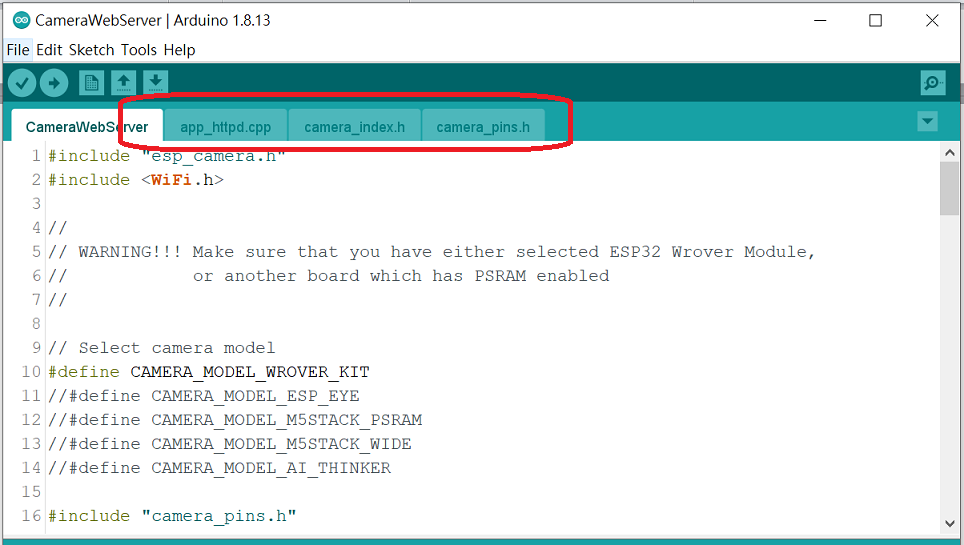Expand the tab options dropdown arrow
The height and width of the screenshot is (545, 964).
click(x=927, y=121)
